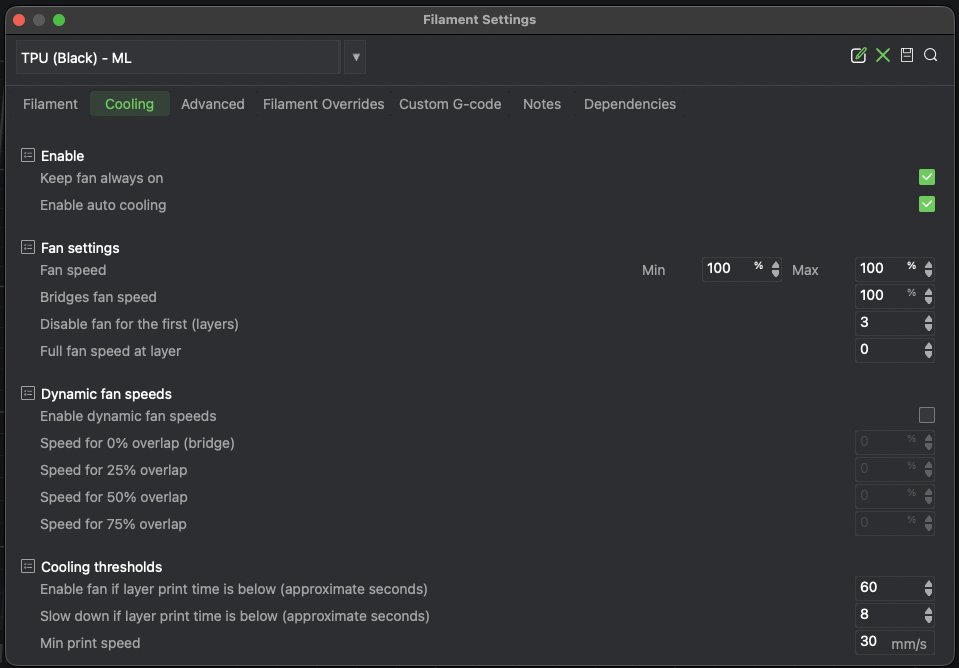
Task: Click the Enable section group icon
Action: point(28,155)
